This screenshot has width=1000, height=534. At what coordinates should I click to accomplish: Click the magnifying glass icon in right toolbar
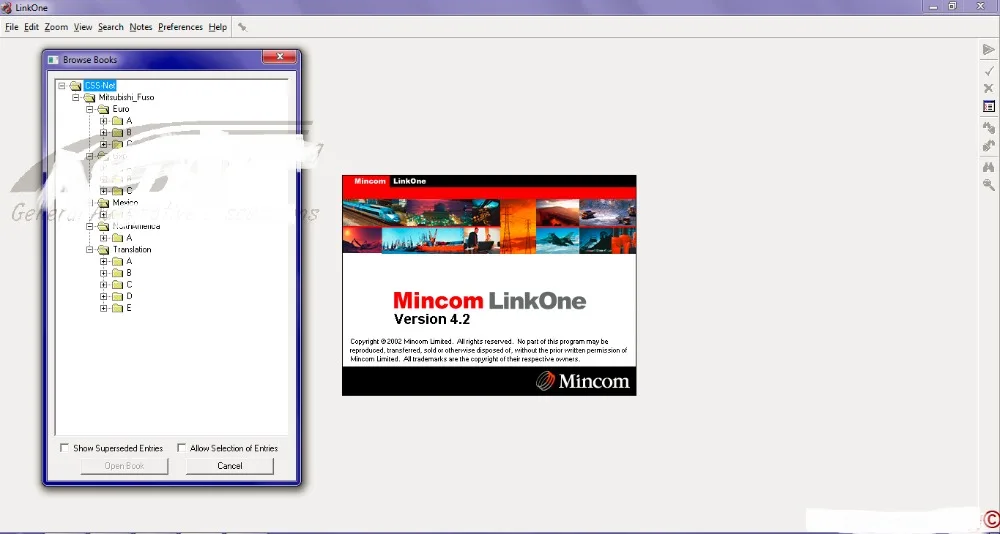click(989, 185)
